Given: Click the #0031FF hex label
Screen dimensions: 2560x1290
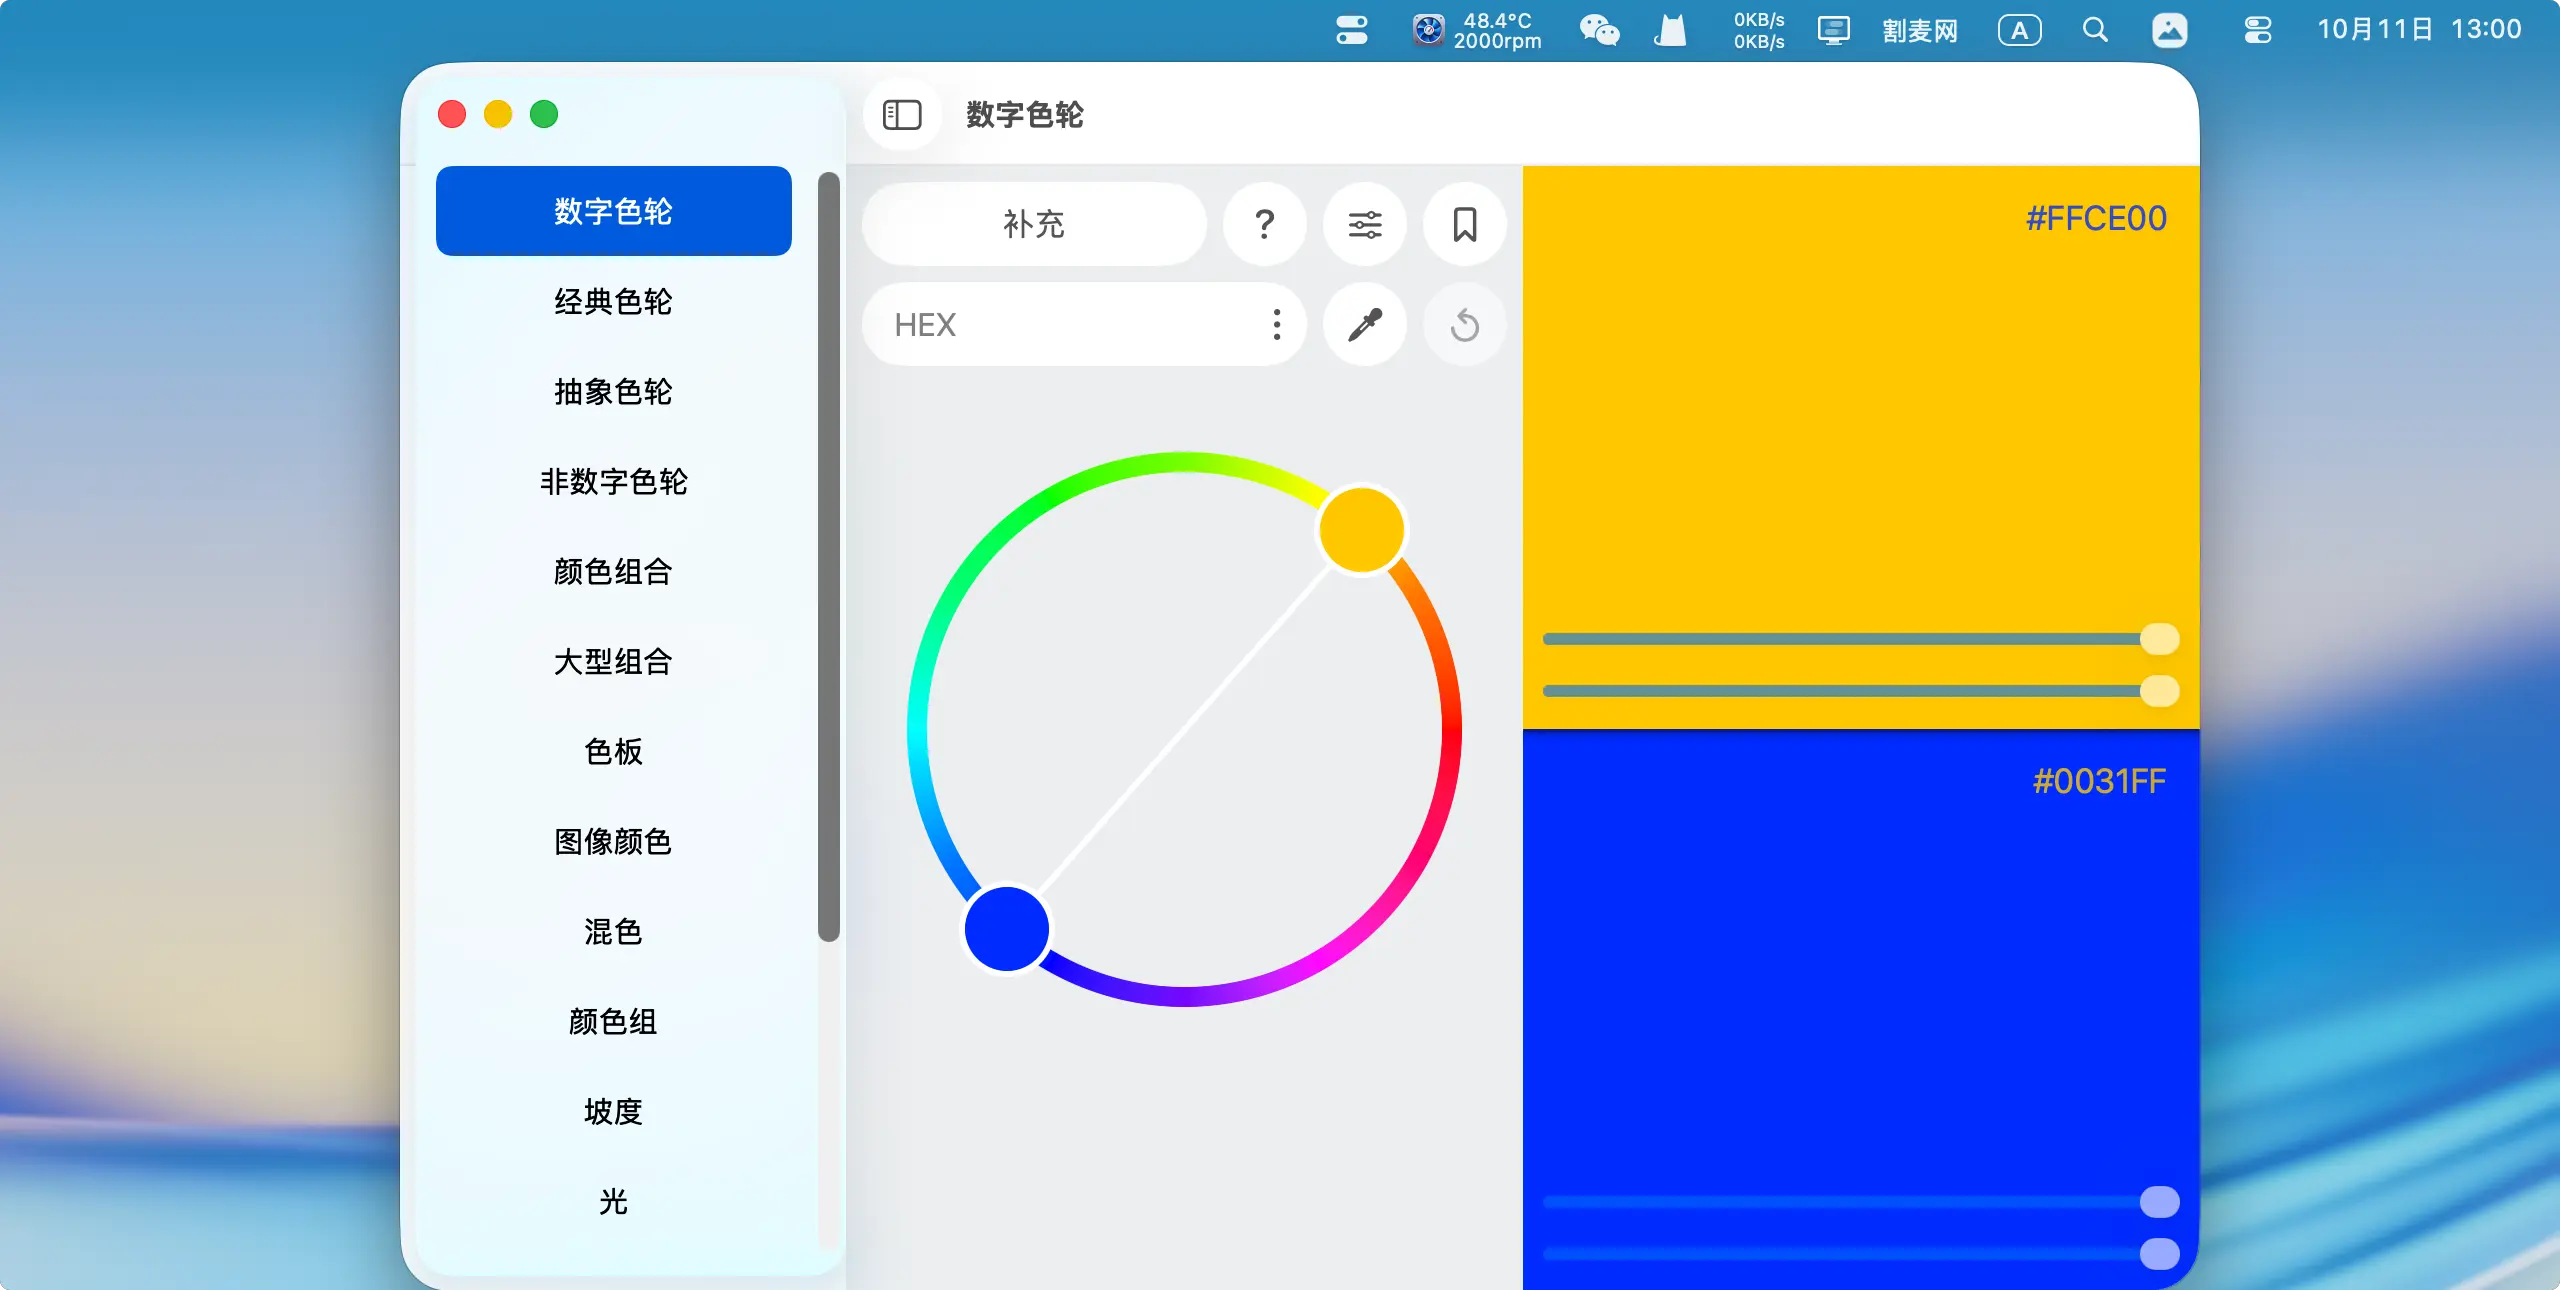Looking at the screenshot, I should pos(2099,781).
